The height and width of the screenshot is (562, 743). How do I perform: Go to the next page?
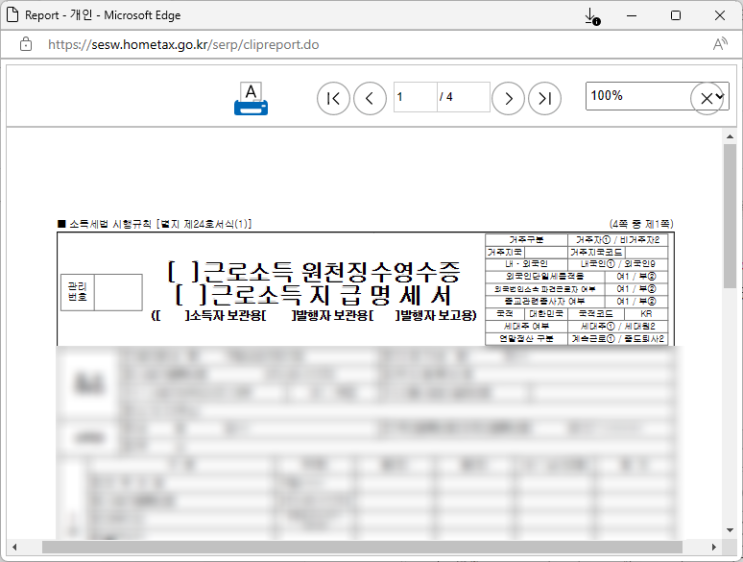point(508,99)
